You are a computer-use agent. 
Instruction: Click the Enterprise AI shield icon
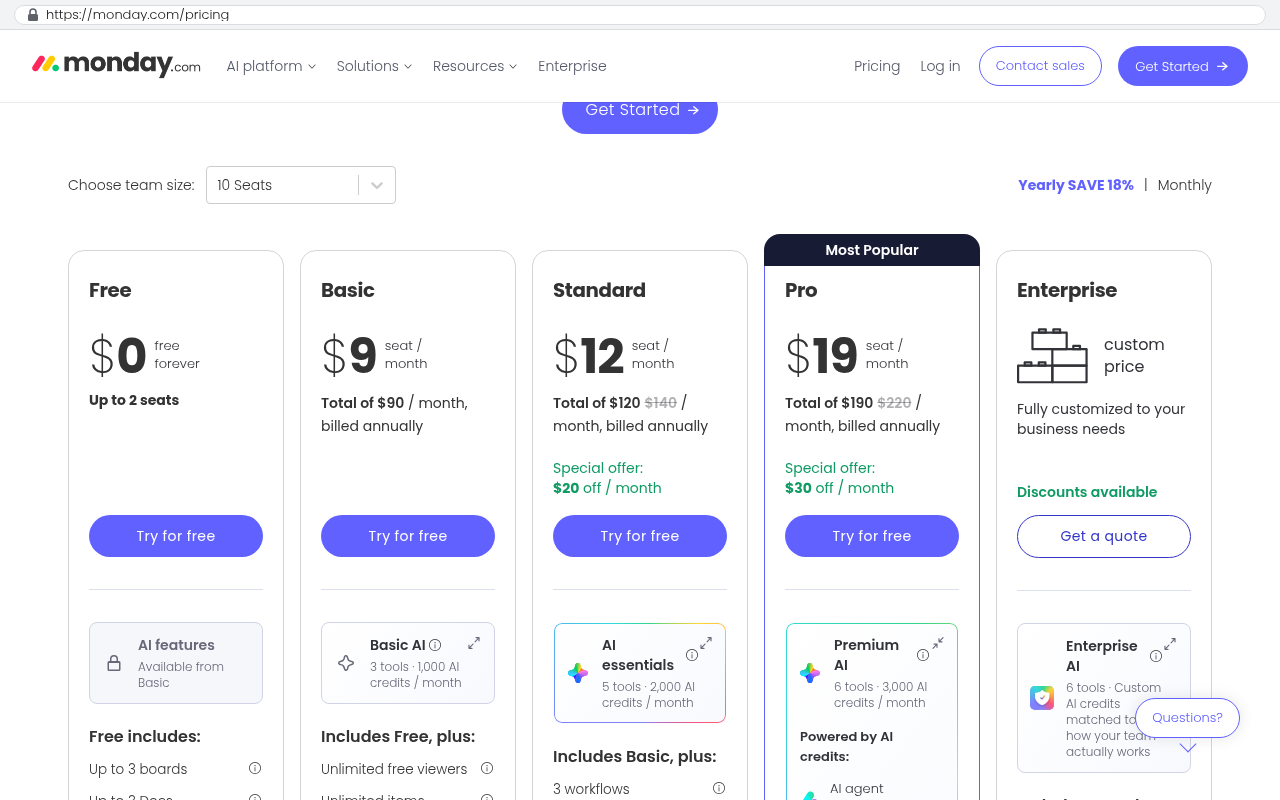[x=1042, y=697]
